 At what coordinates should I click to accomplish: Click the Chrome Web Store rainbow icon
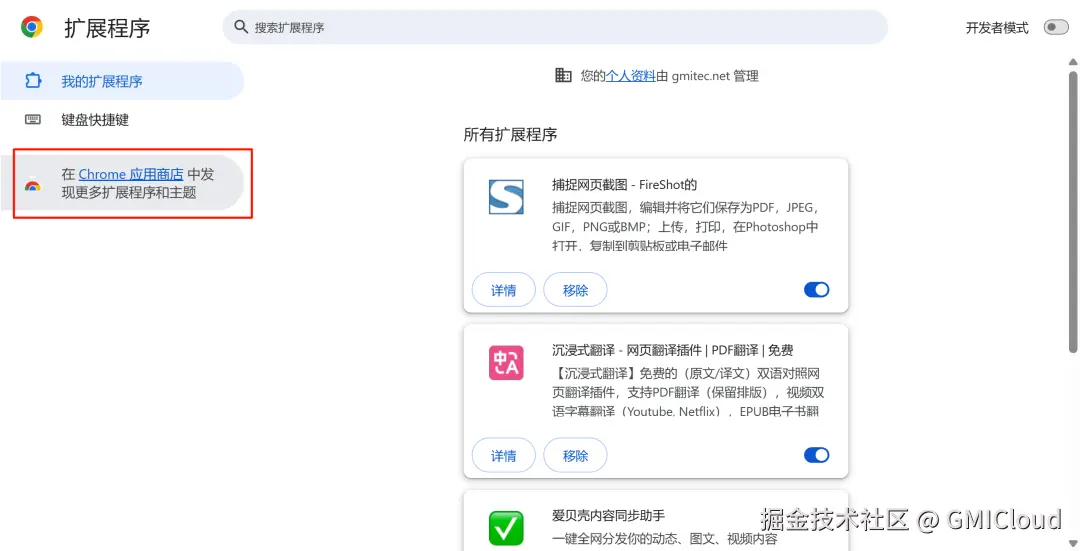[32, 185]
